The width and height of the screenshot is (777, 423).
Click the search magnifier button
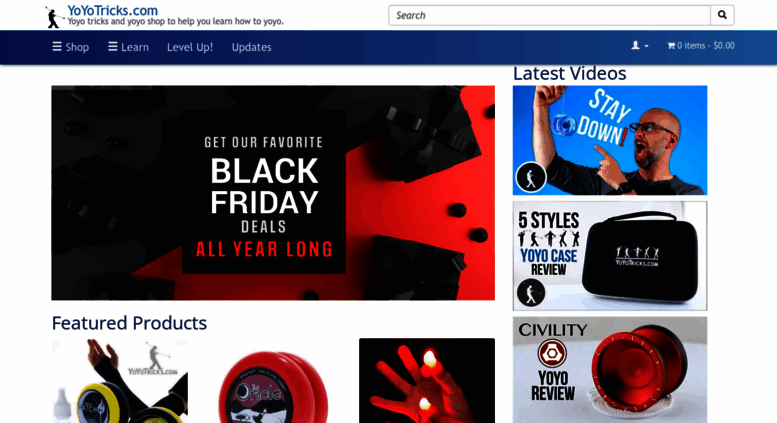tap(722, 15)
